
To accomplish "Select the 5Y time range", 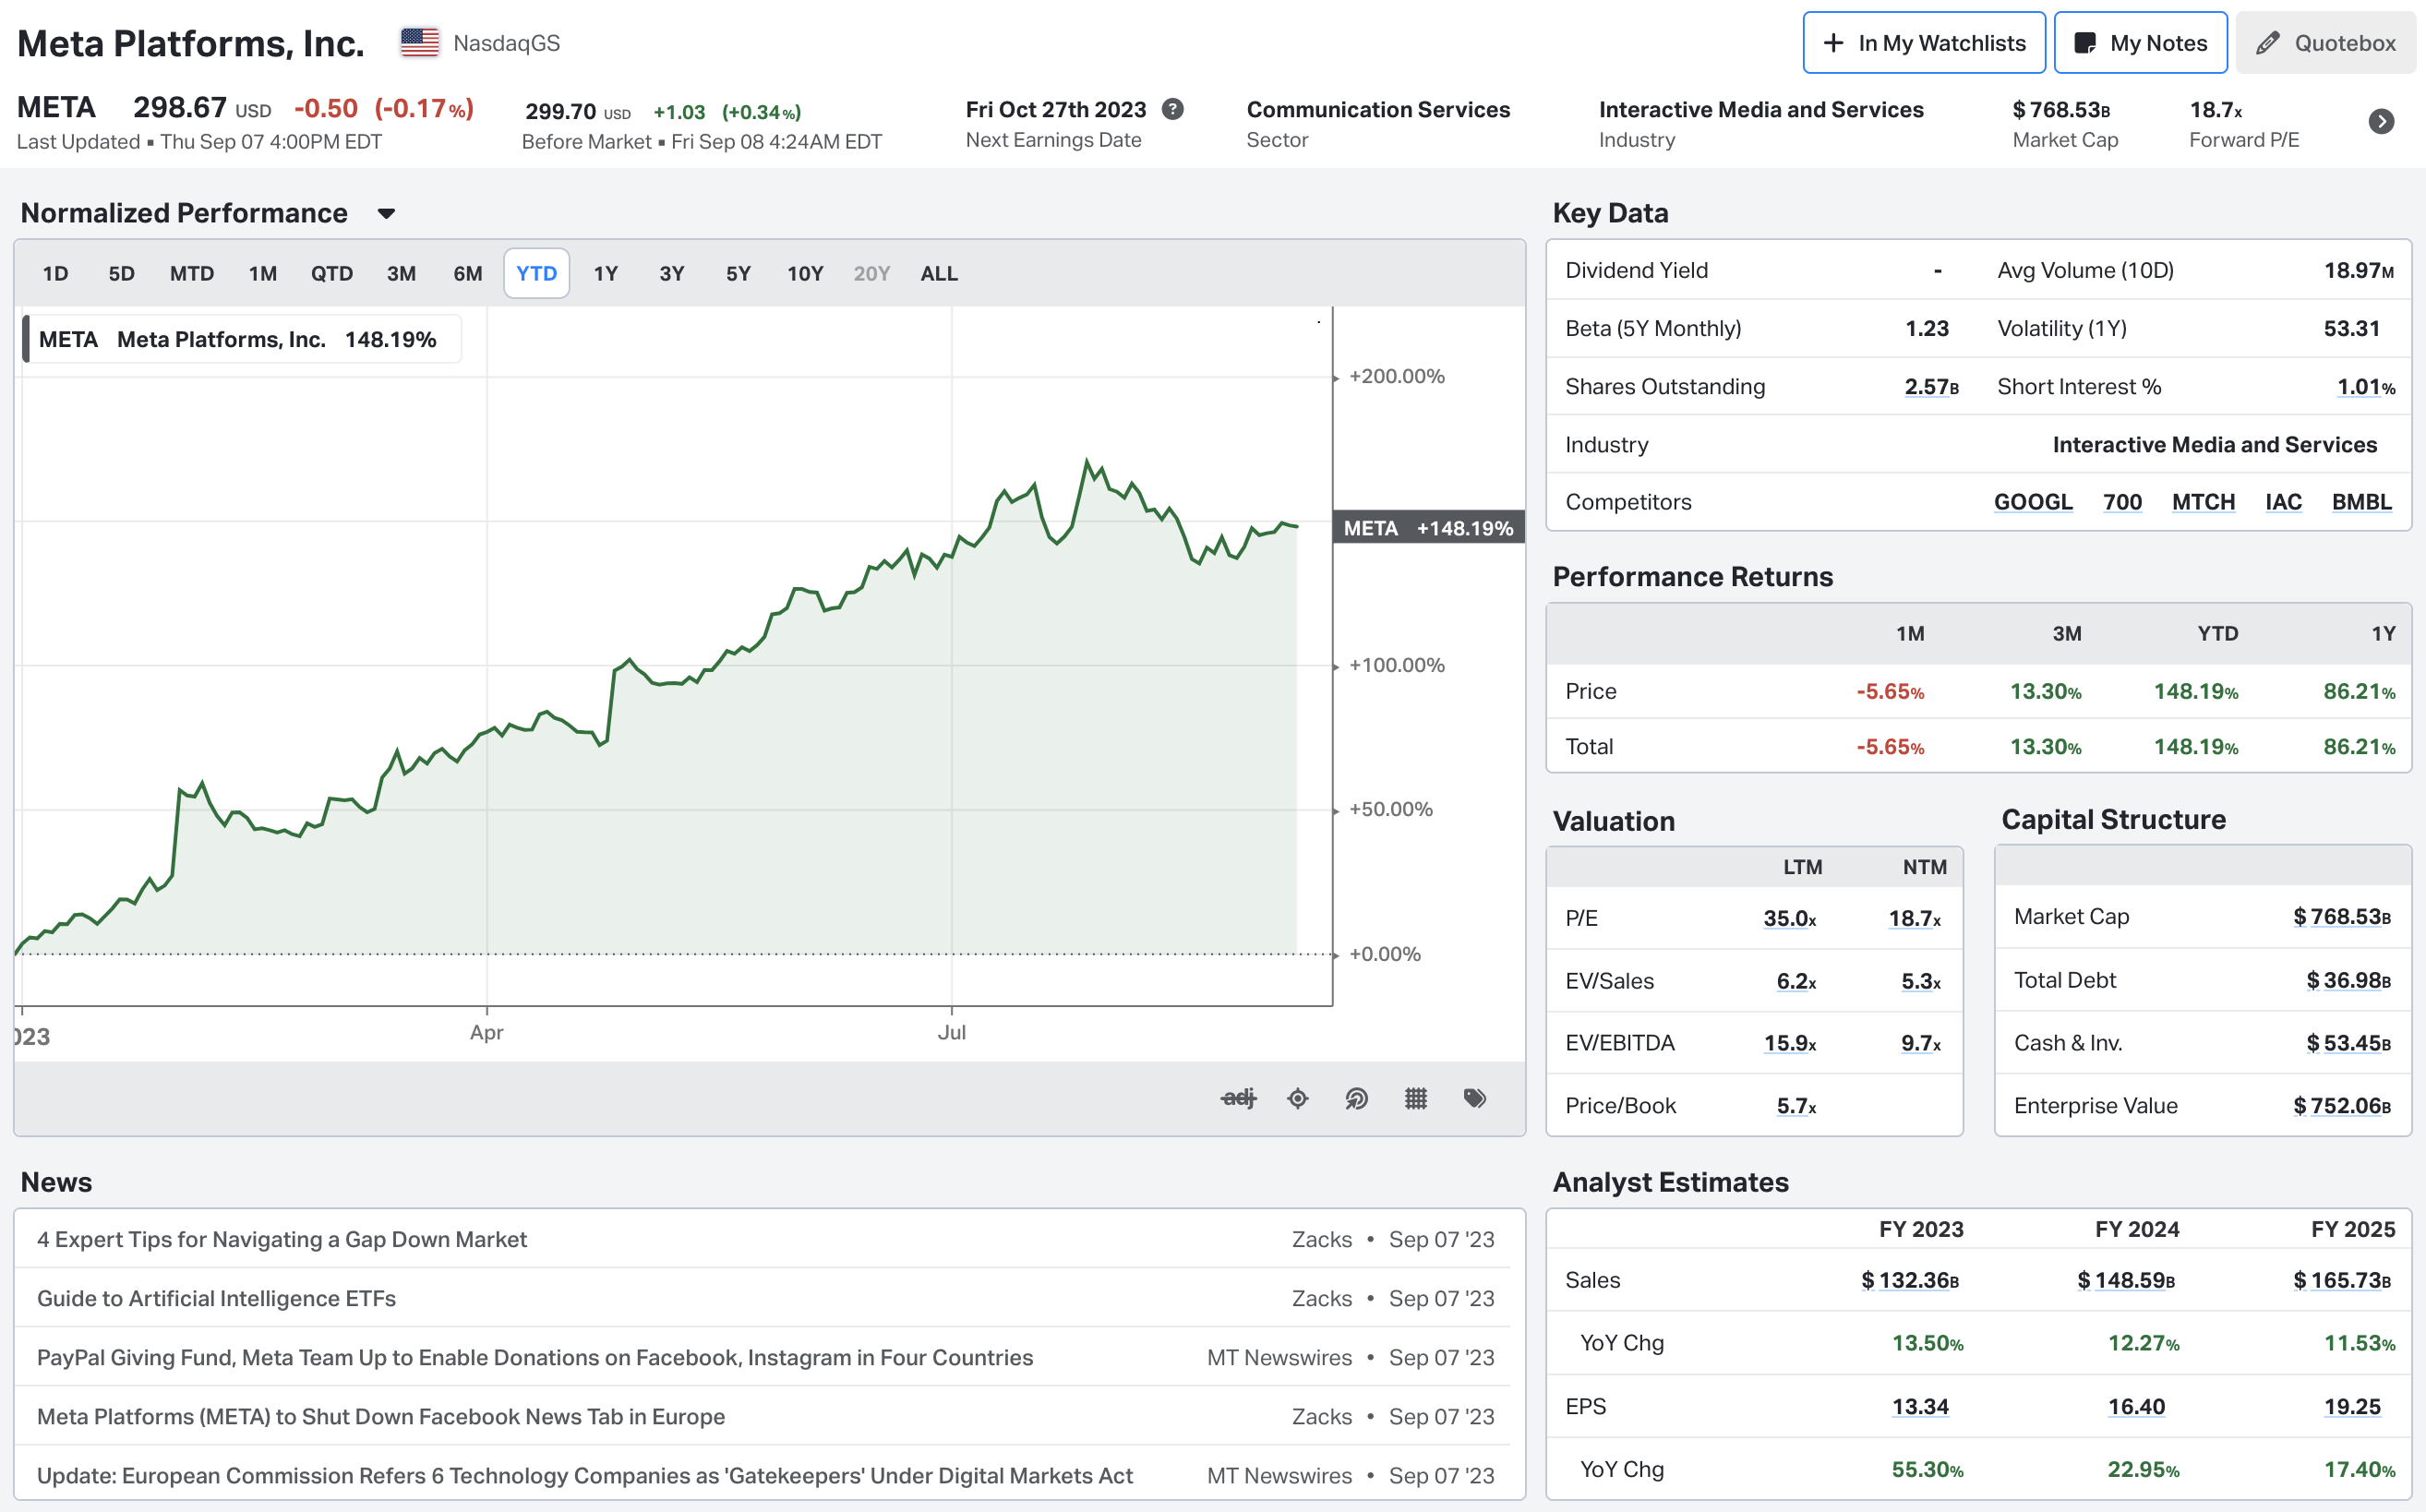I will point(738,273).
